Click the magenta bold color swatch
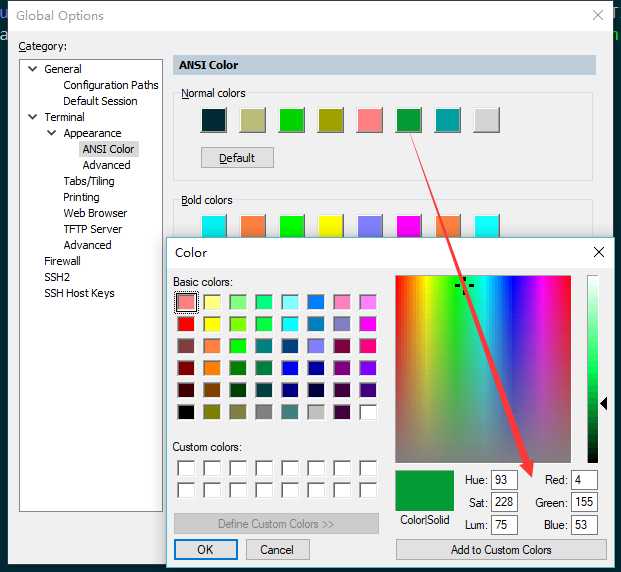 coord(409,226)
